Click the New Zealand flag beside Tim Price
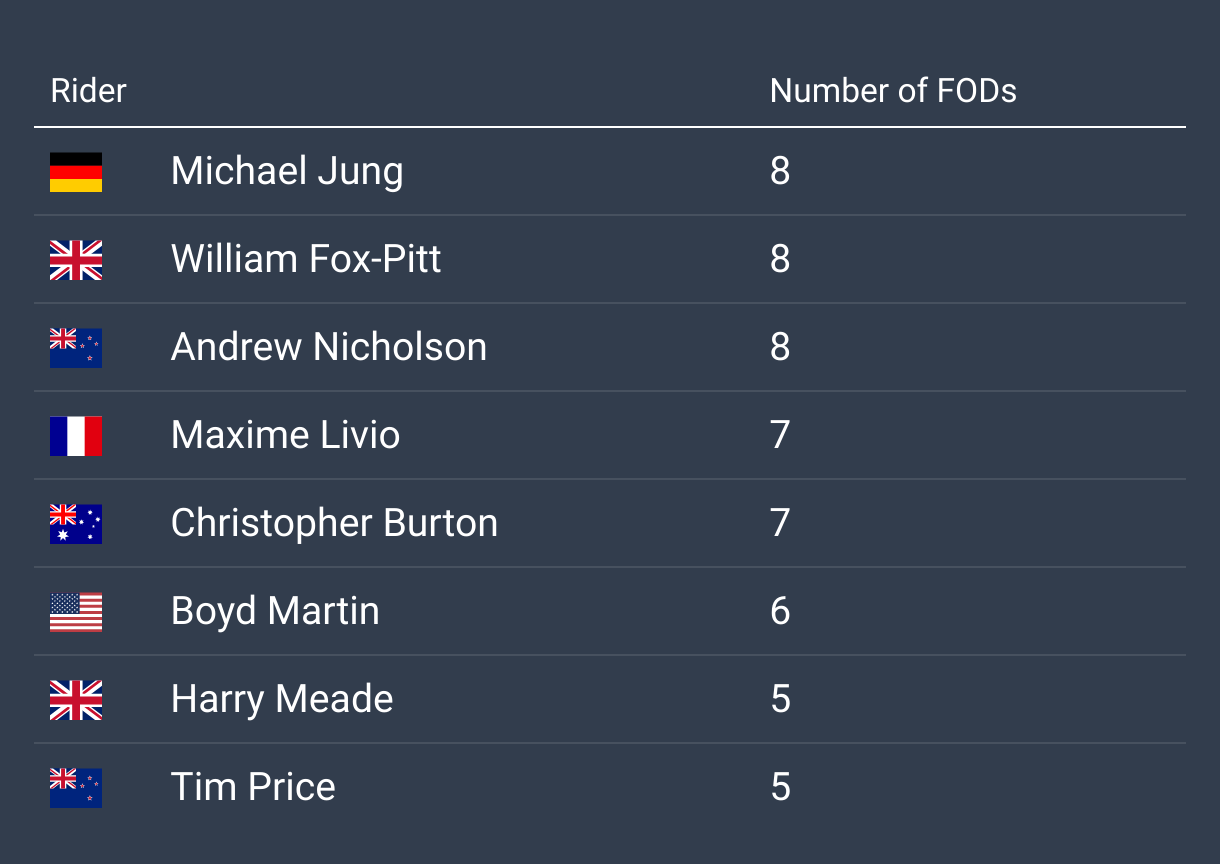 coord(76,788)
